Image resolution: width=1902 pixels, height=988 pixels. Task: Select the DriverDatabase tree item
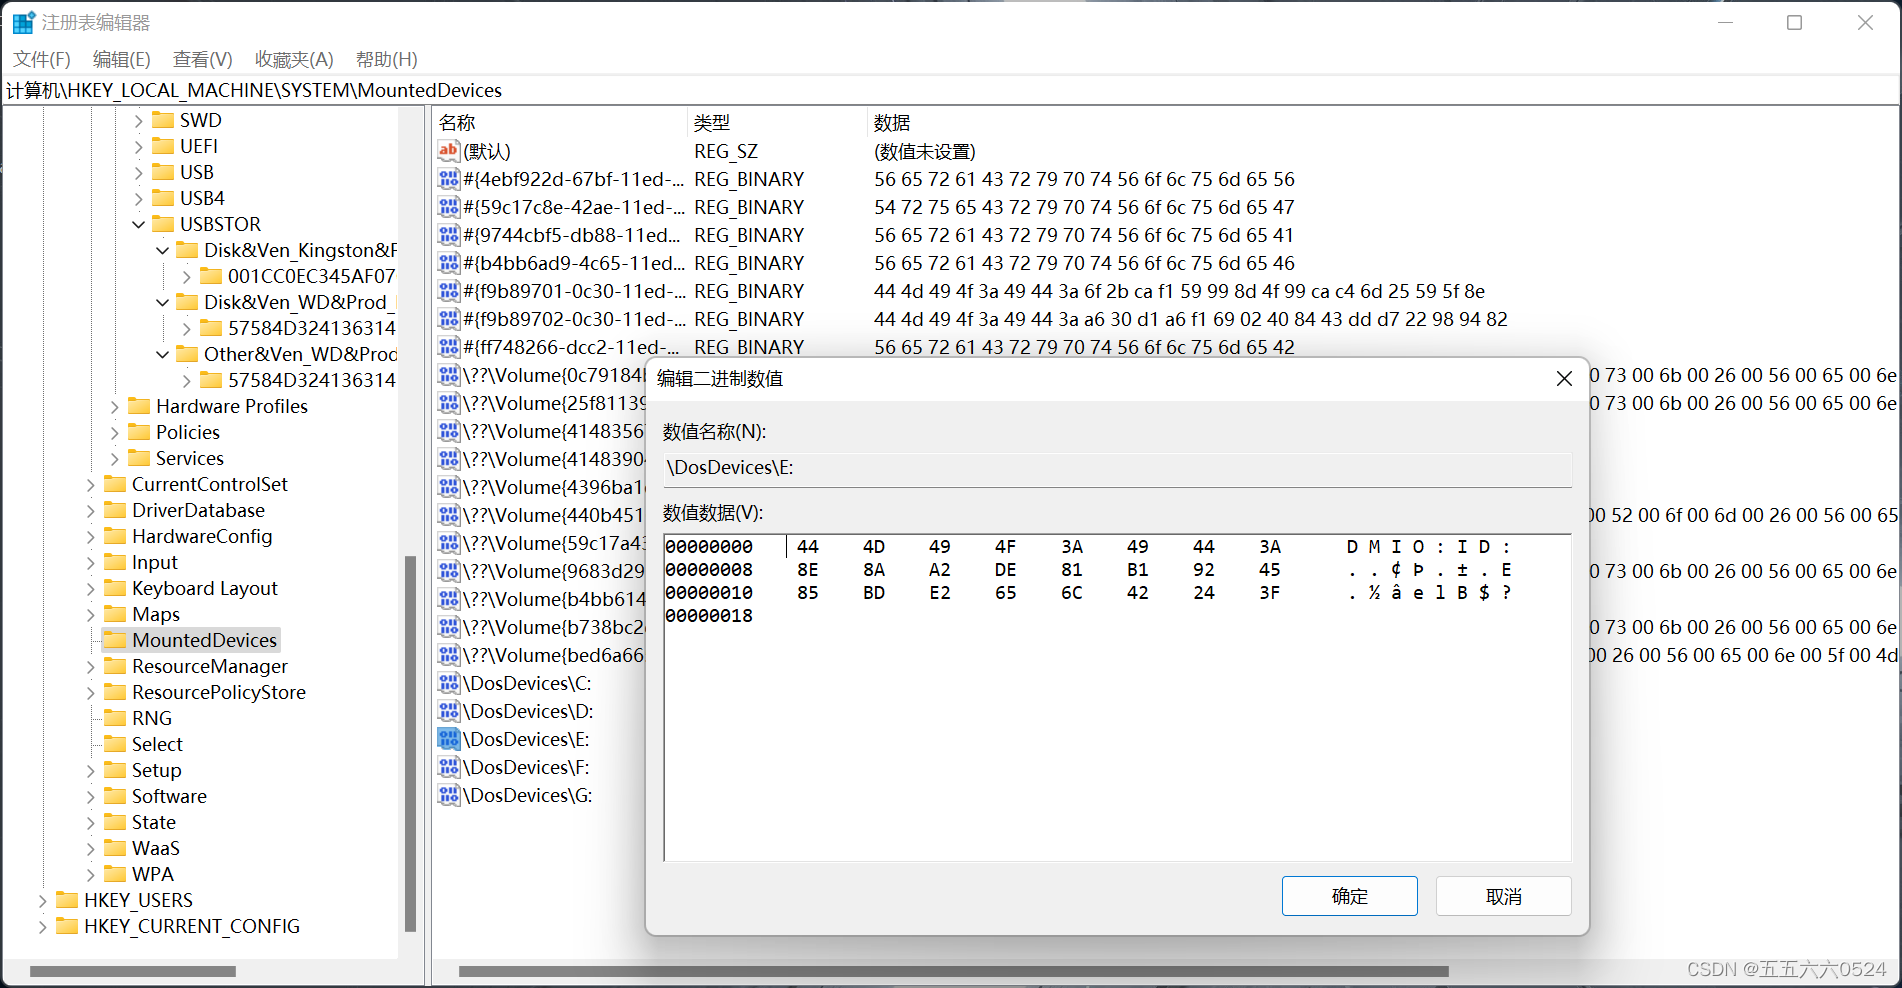click(x=198, y=510)
